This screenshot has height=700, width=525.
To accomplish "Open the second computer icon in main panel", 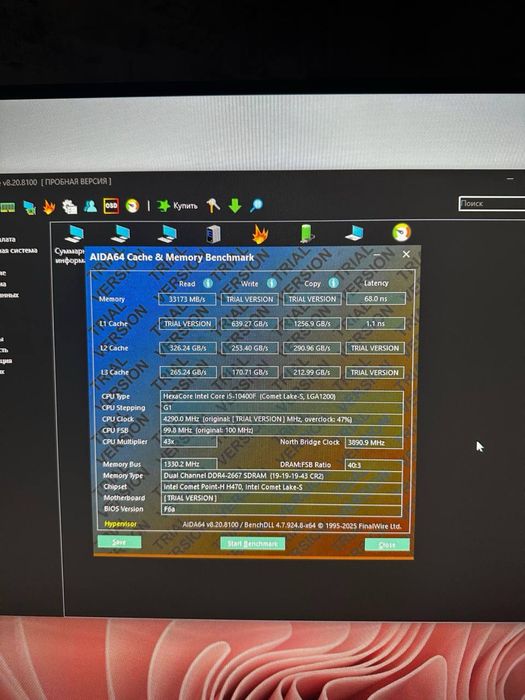I will pyautogui.click(x=121, y=234).
